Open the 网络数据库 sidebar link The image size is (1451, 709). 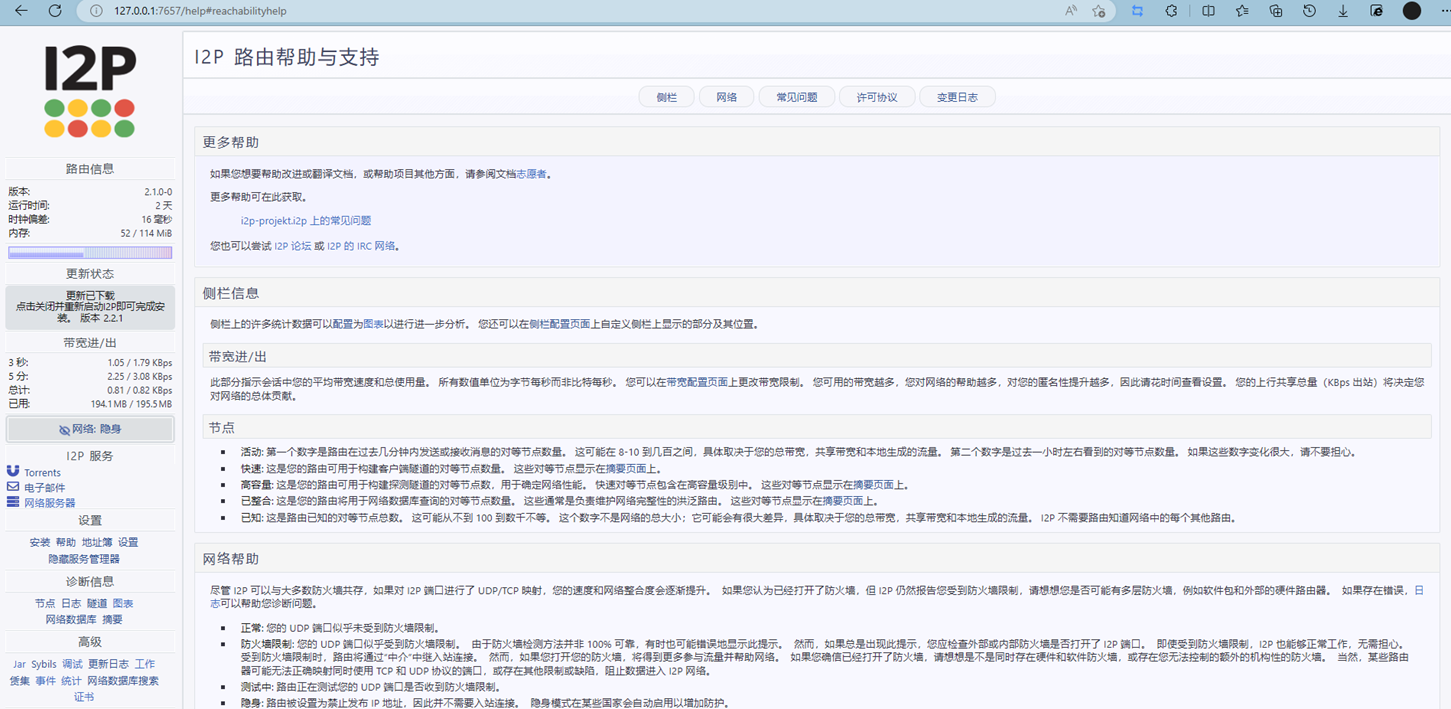point(71,620)
